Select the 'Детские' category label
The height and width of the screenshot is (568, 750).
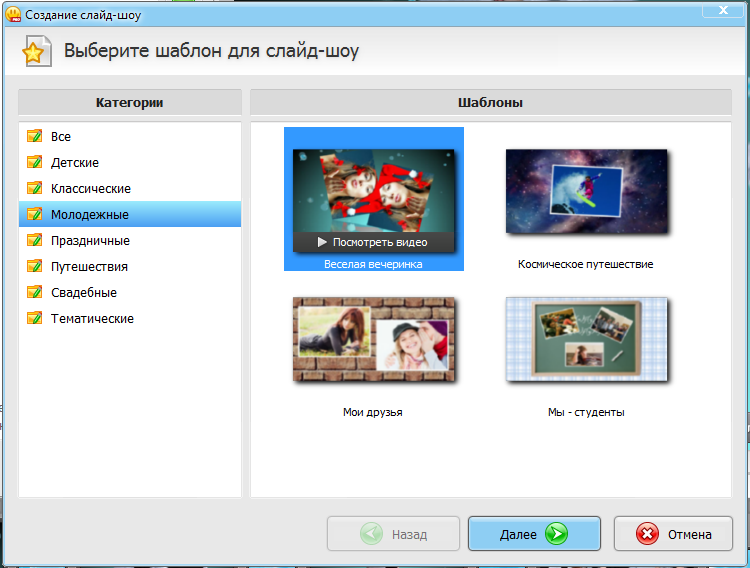[75, 163]
